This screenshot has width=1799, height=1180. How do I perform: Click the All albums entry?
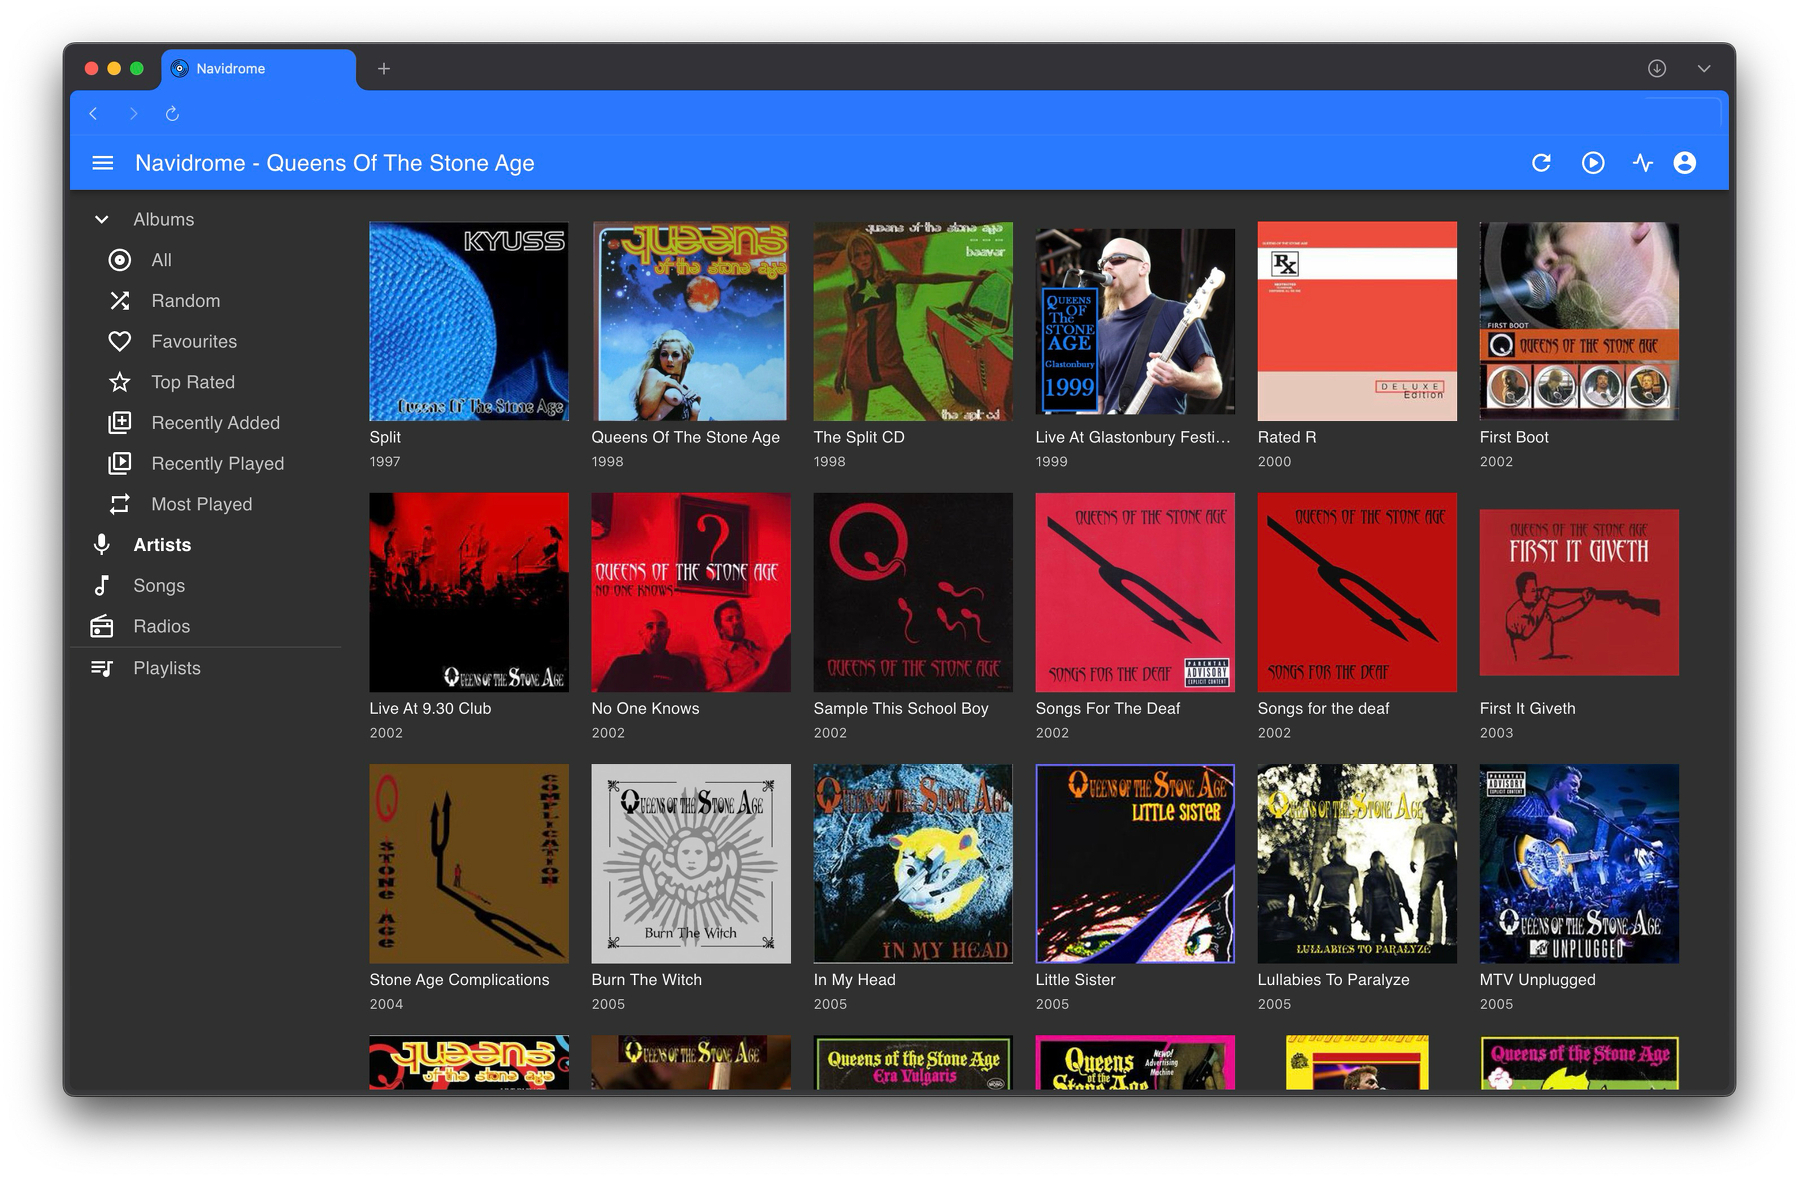pos(161,260)
